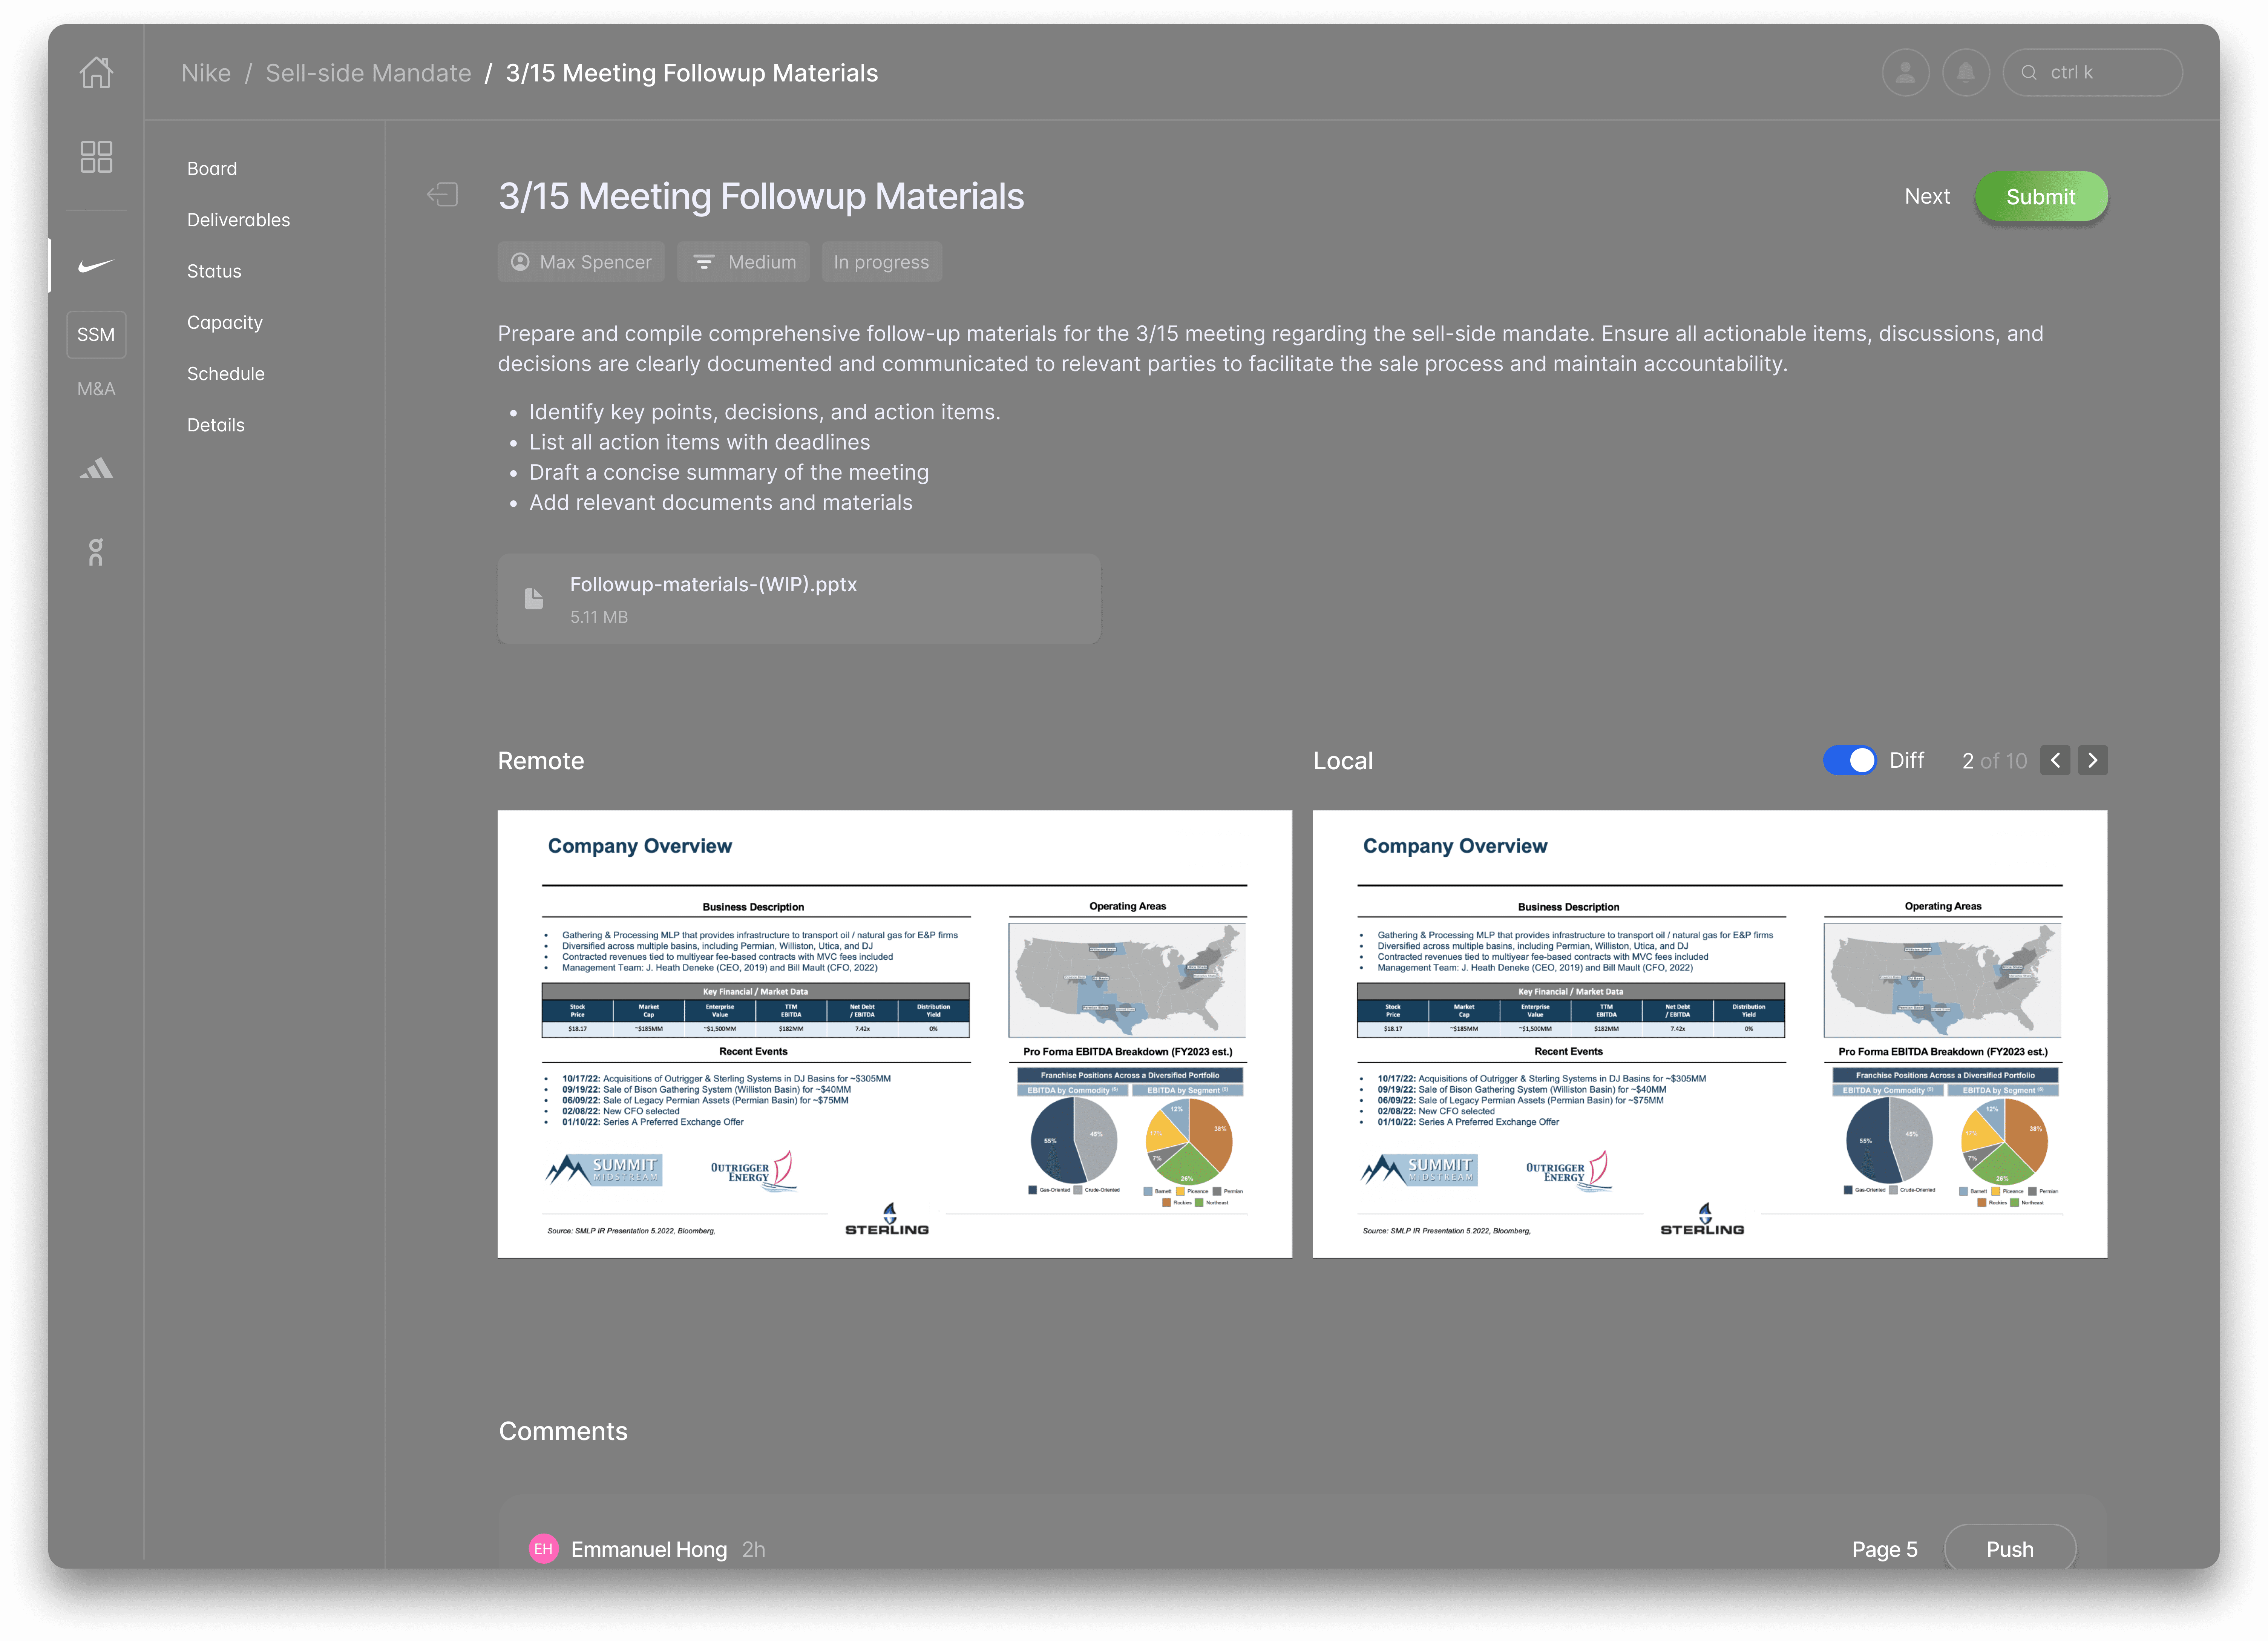Screen dimensions: 2268x1641
Task: Open the Status section
Action: [x=214, y=271]
